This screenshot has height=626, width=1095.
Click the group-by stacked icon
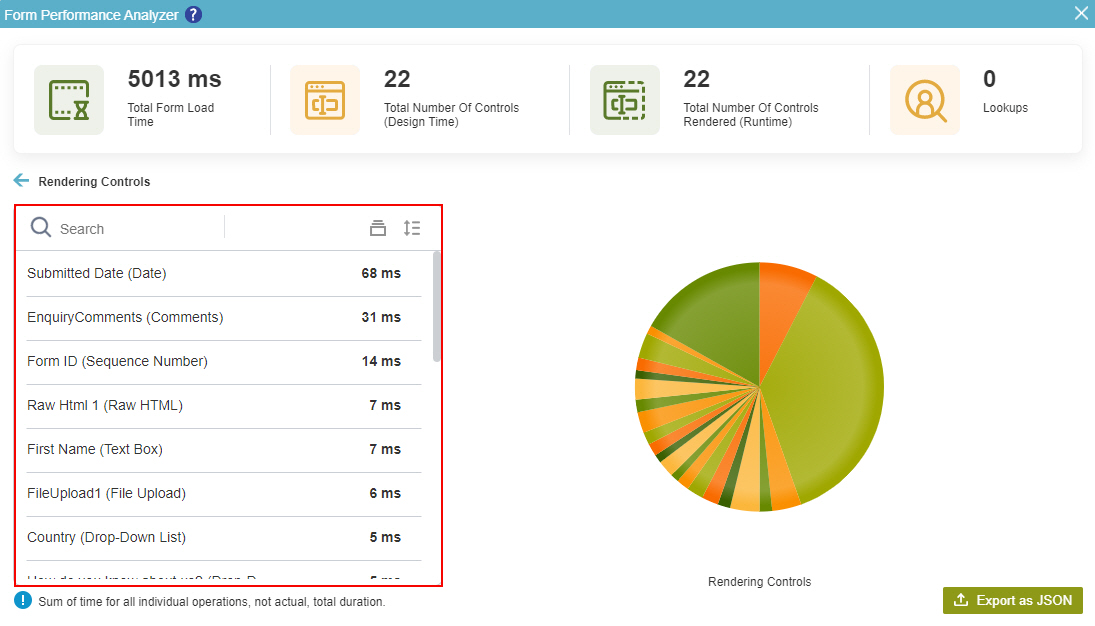tap(378, 228)
